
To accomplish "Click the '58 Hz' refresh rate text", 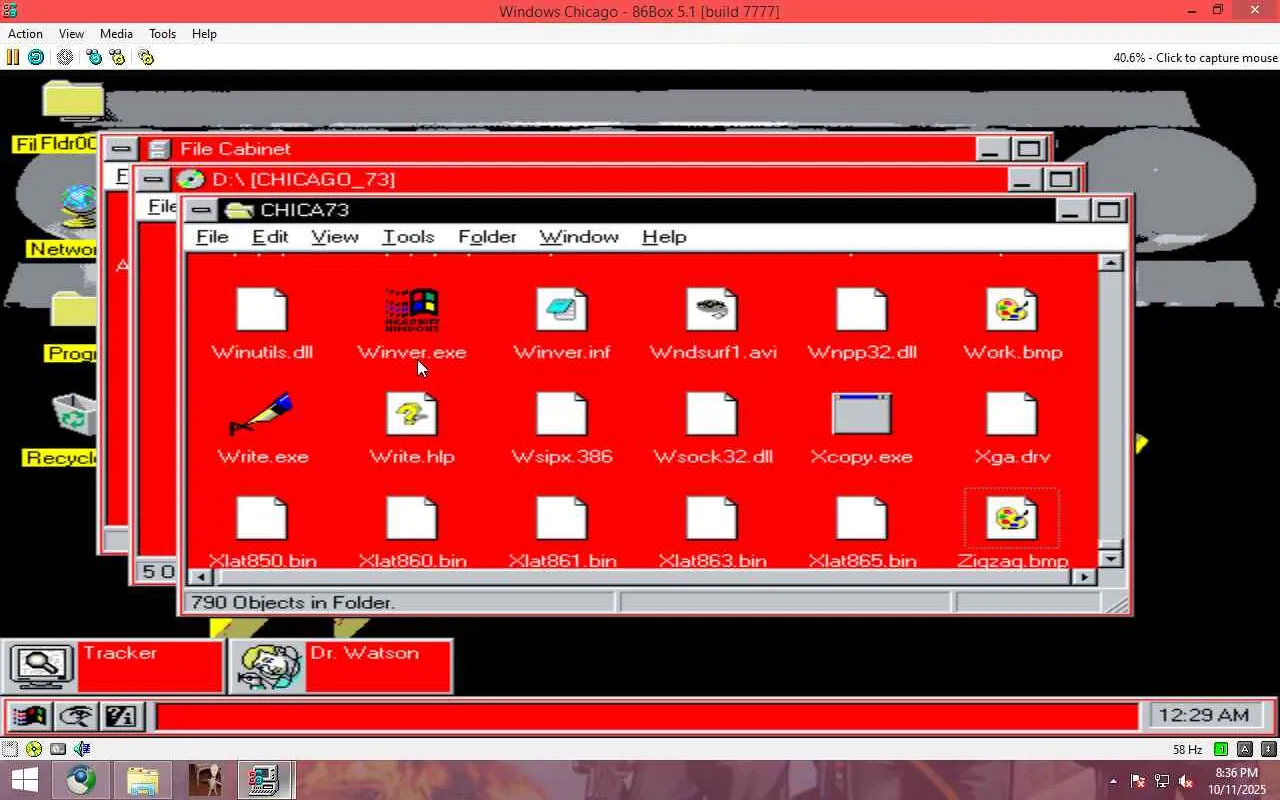I will click(1188, 750).
